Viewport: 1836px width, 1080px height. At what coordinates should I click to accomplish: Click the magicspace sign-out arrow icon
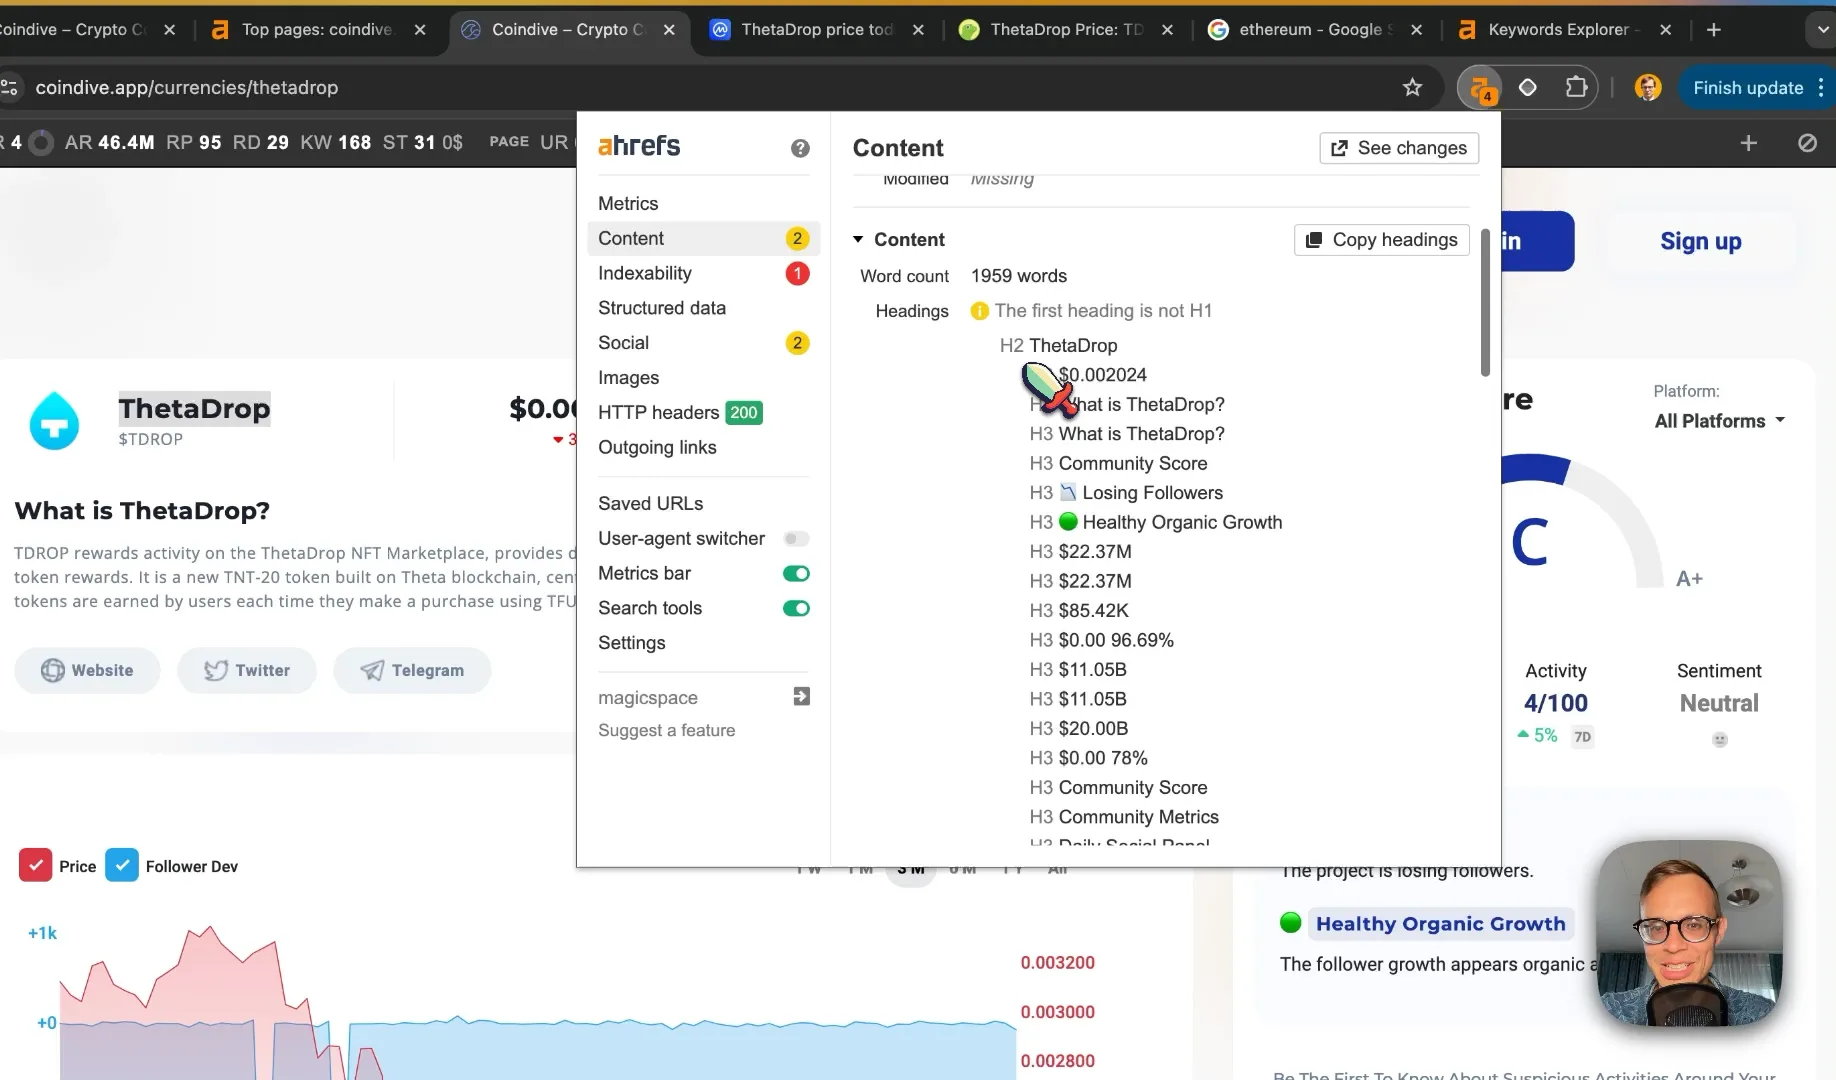coord(801,696)
